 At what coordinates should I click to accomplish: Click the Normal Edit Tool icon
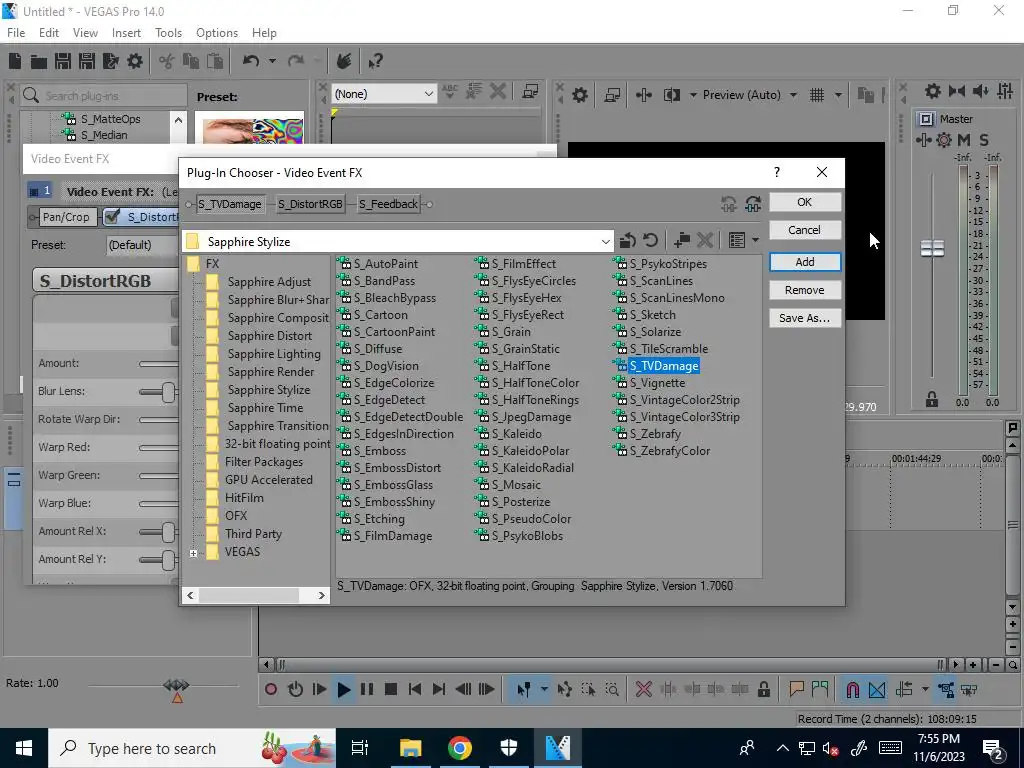click(x=524, y=689)
